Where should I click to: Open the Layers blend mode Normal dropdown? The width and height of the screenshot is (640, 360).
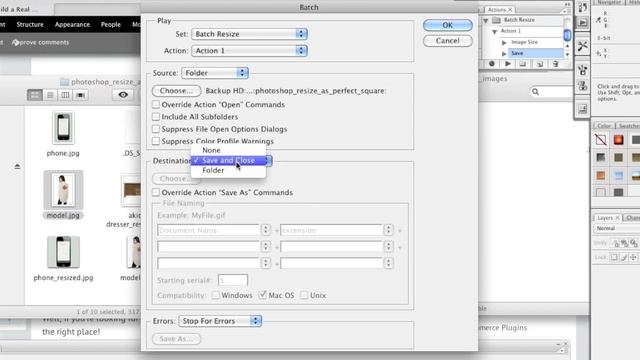coord(616,229)
